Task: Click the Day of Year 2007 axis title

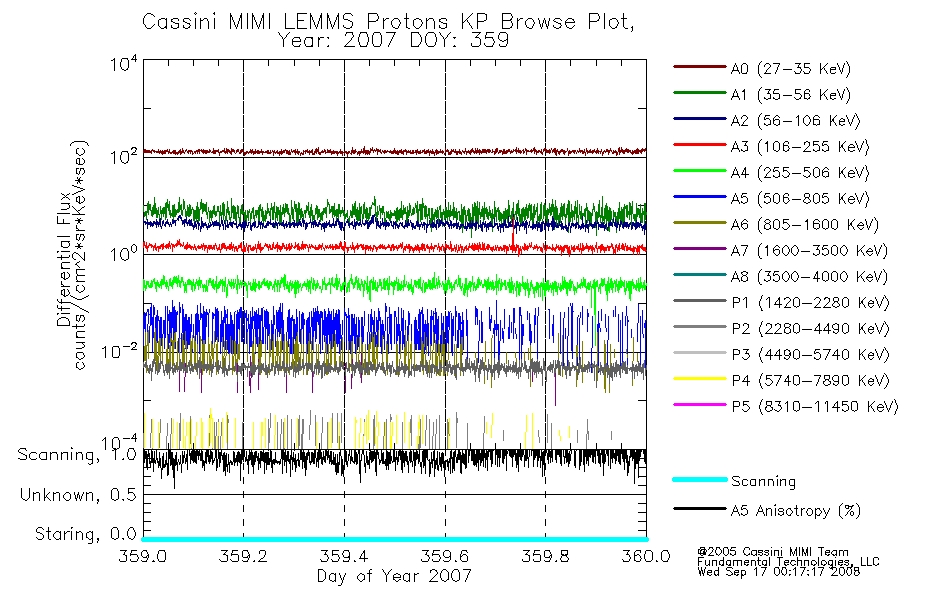Action: click(394, 576)
